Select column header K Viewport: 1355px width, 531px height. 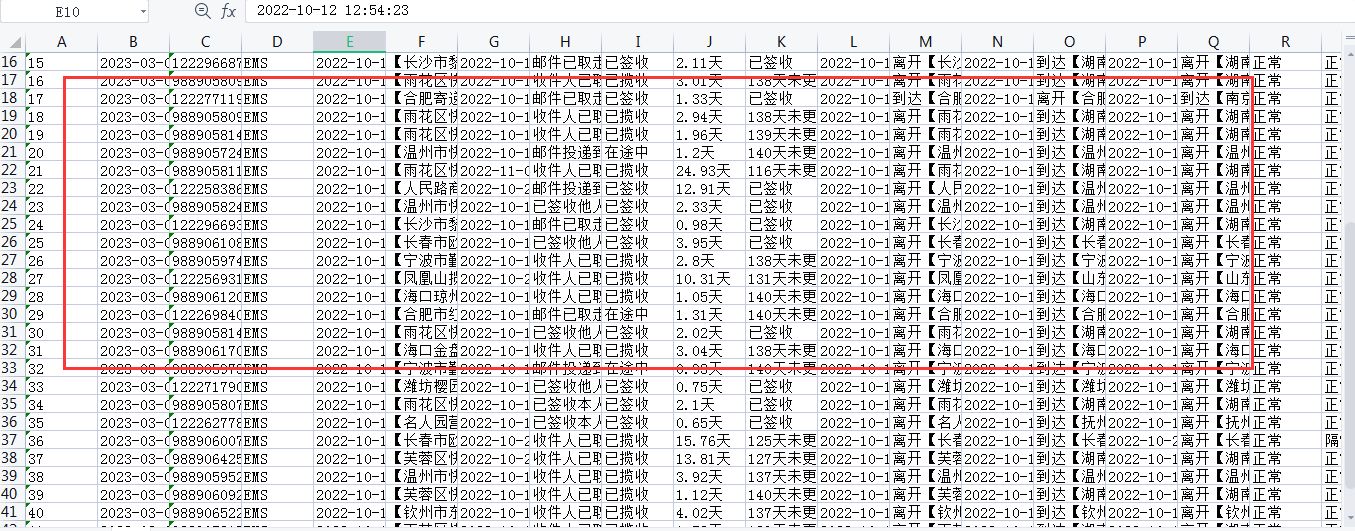[781, 41]
